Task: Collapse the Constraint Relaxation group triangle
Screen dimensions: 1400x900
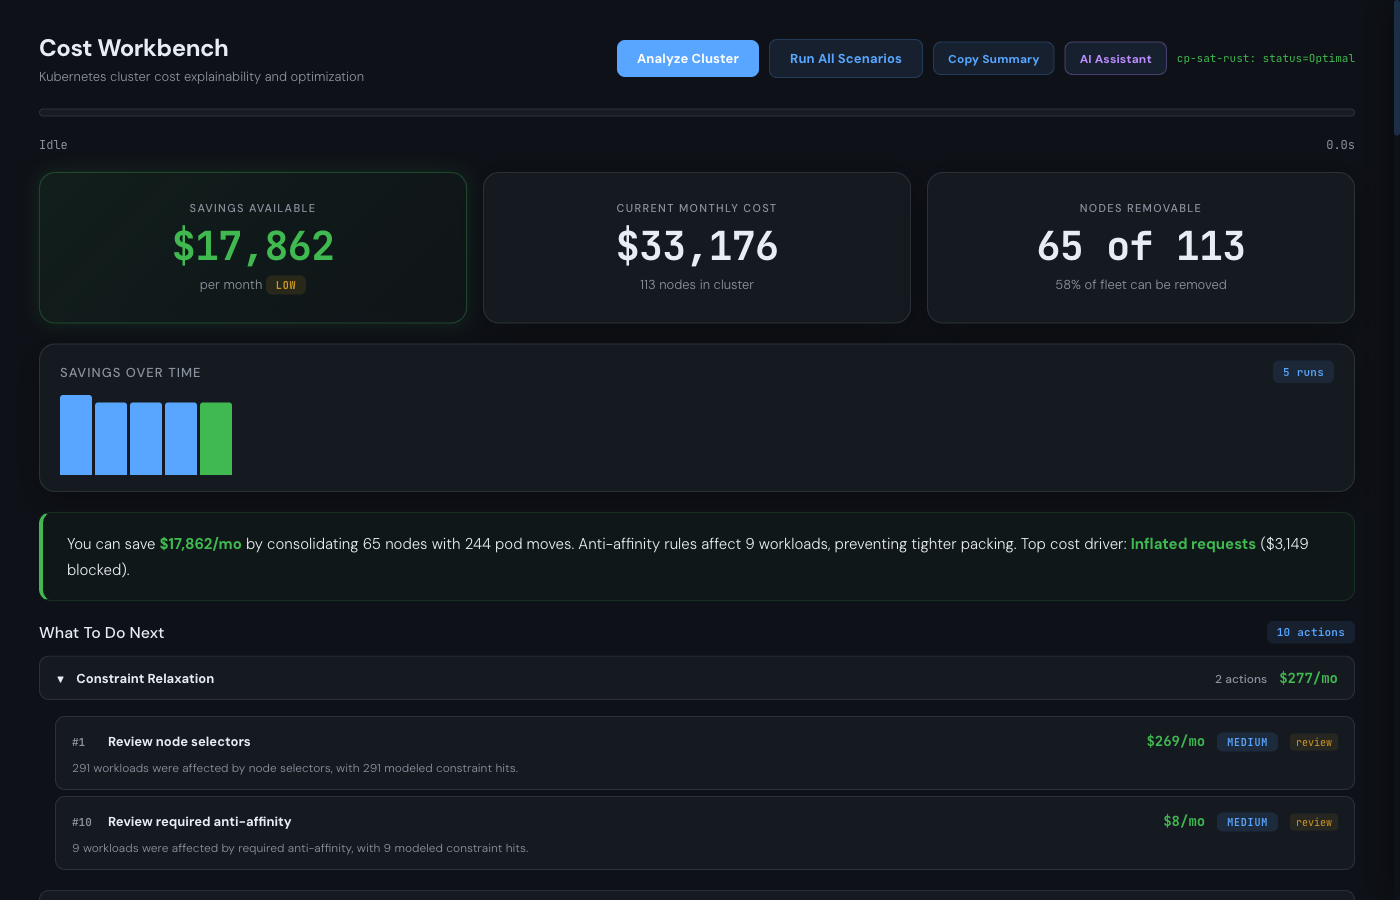Action: (x=61, y=679)
